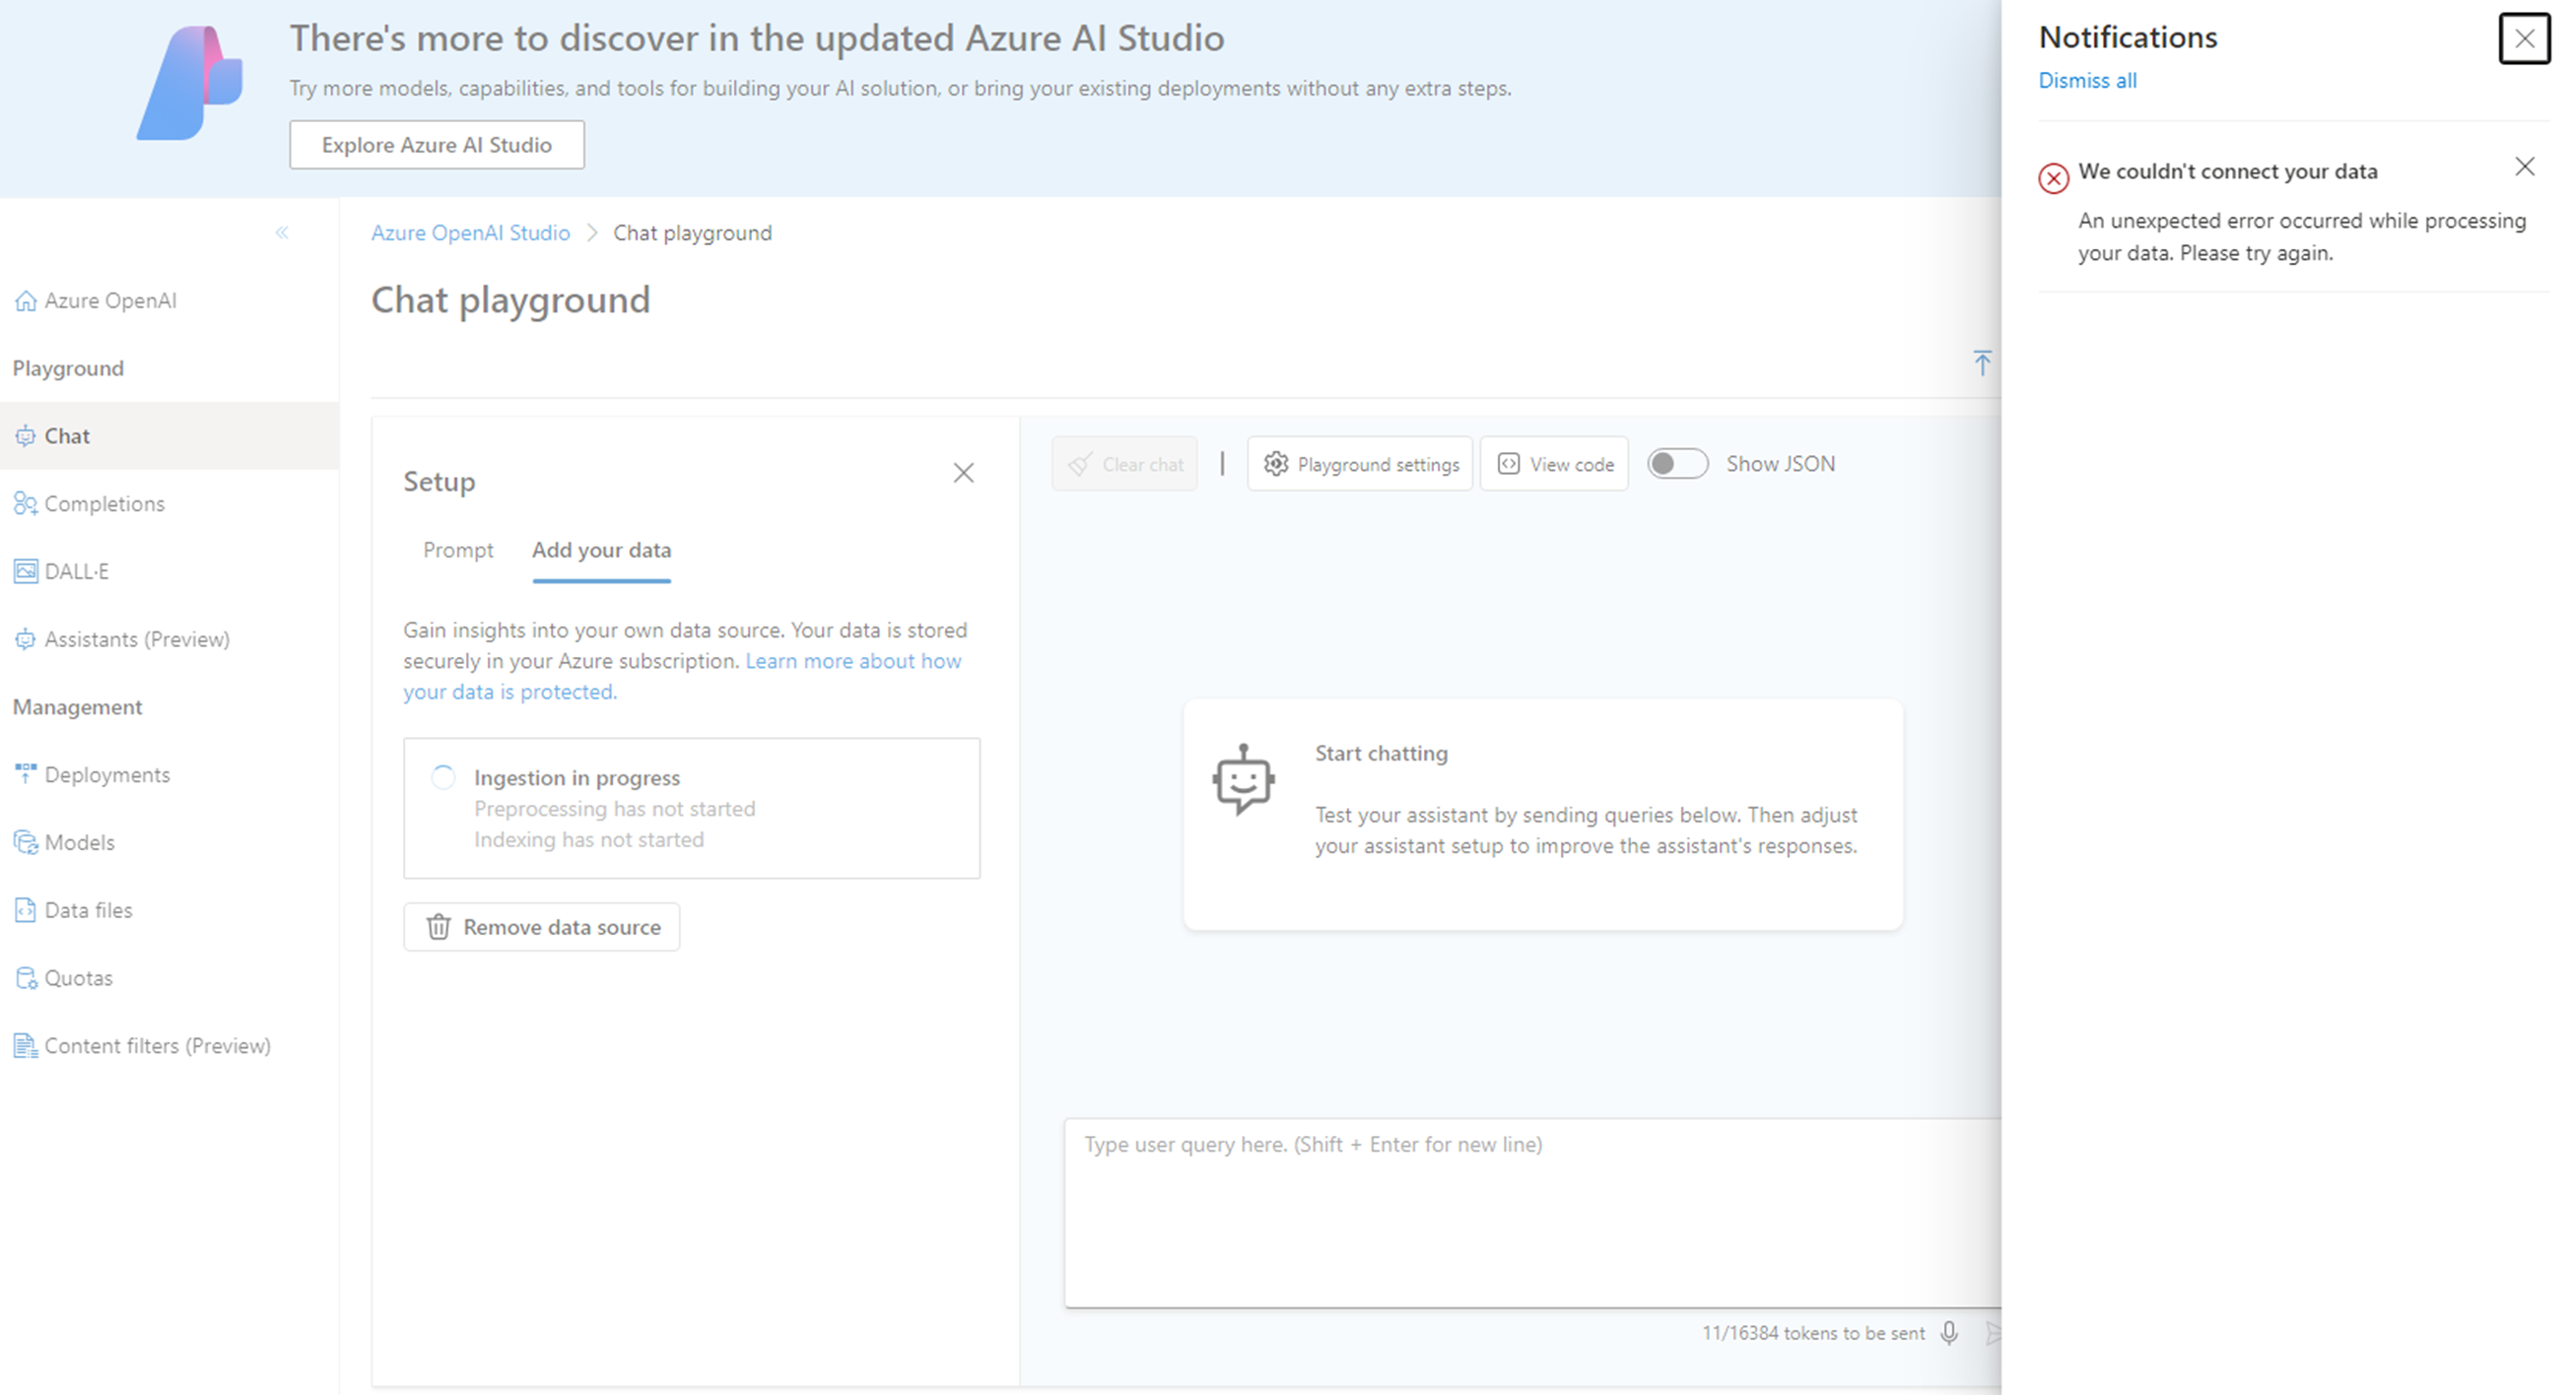
Task: Click the DALL·E image icon
Action: click(26, 572)
